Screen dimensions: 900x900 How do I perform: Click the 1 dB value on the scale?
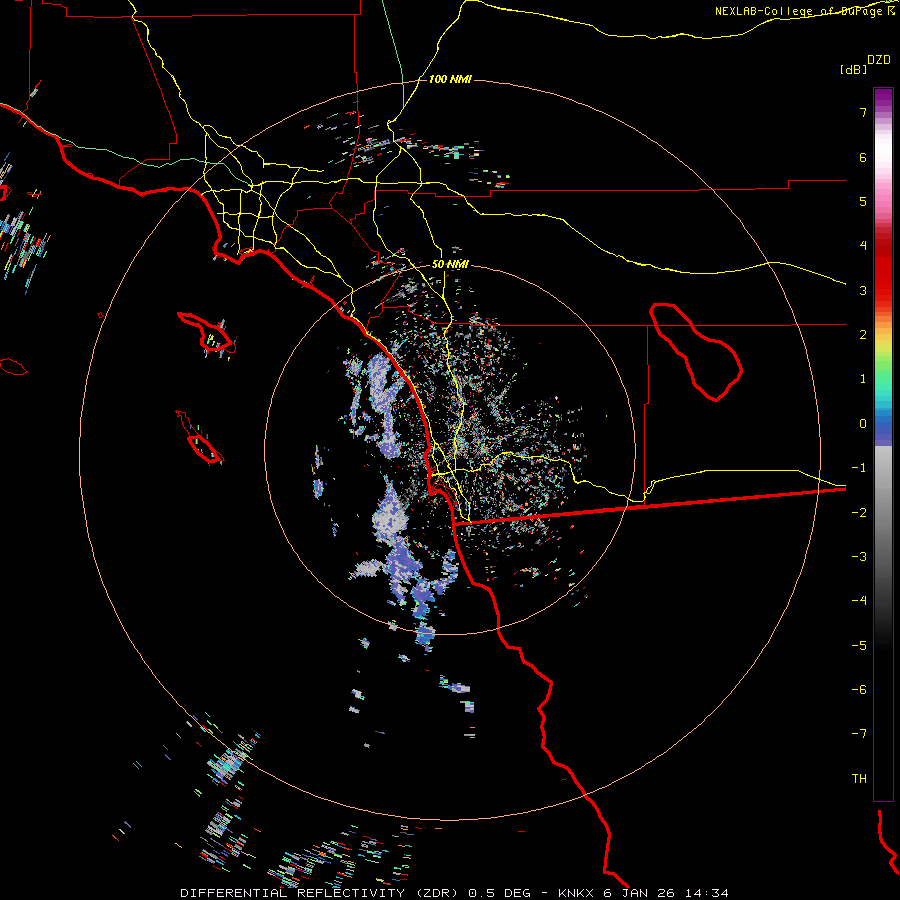pyautogui.click(x=863, y=379)
